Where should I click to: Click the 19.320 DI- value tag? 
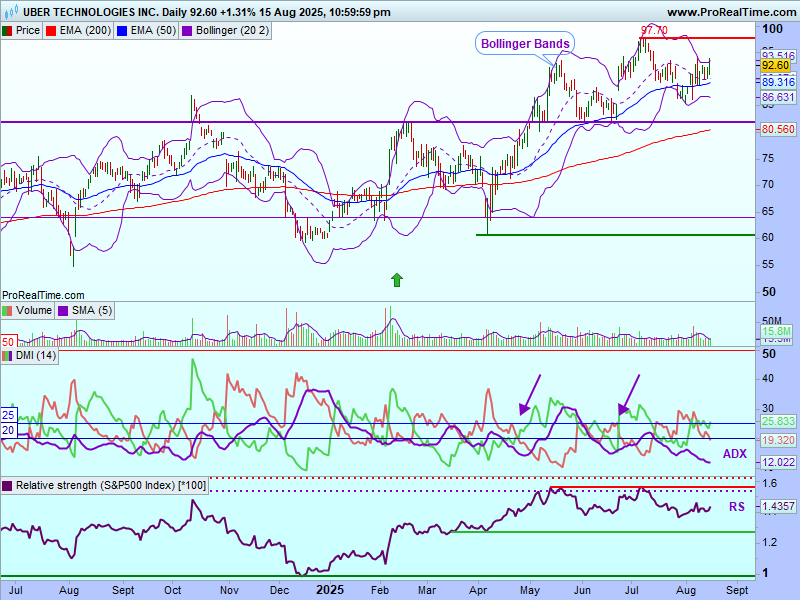click(x=778, y=440)
